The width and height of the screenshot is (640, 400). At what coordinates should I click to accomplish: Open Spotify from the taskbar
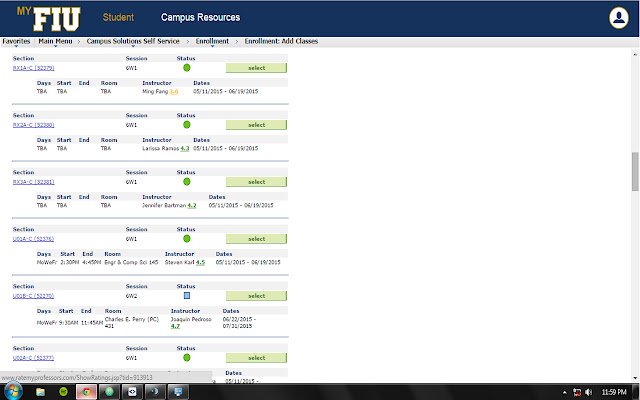[63, 392]
